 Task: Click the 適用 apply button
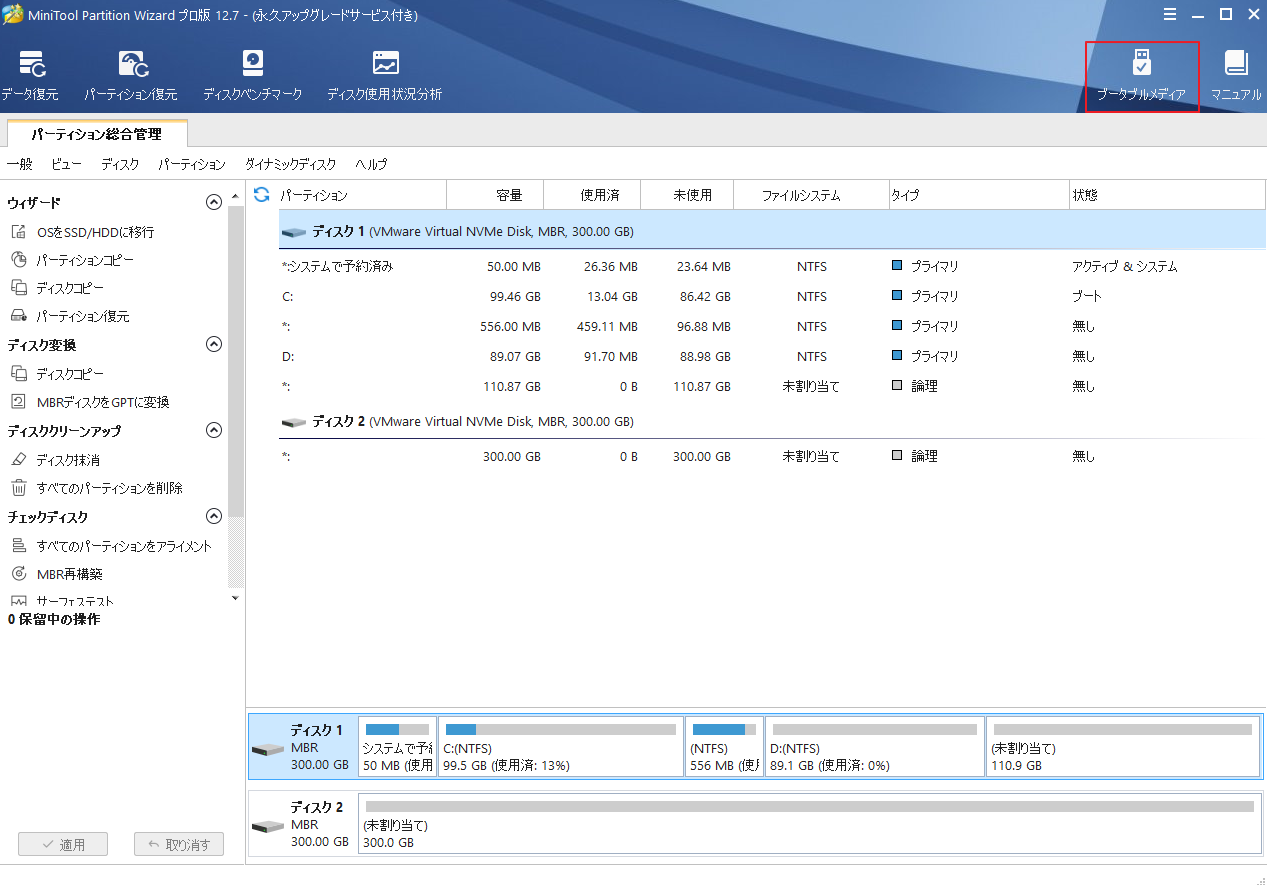click(x=63, y=844)
